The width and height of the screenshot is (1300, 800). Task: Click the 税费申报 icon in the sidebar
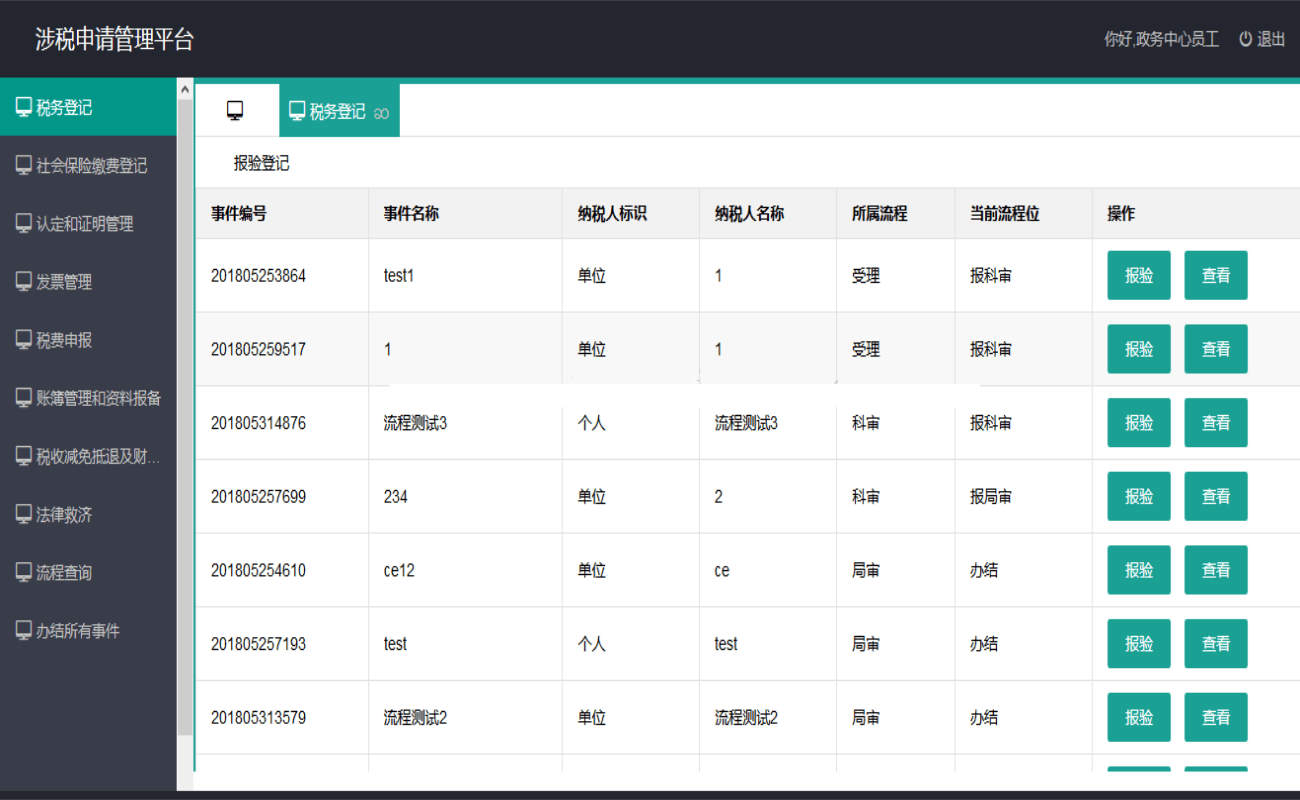pyautogui.click(x=23, y=340)
